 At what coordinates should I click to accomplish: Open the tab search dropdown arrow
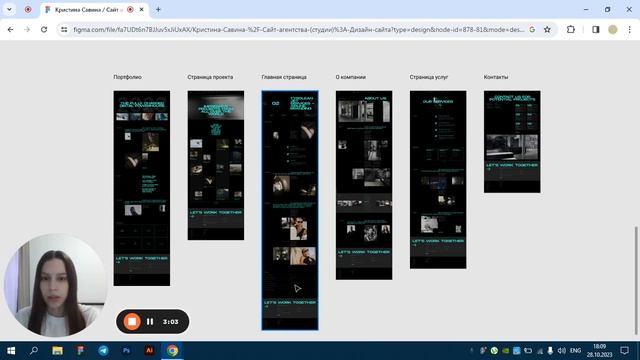[x=9, y=9]
